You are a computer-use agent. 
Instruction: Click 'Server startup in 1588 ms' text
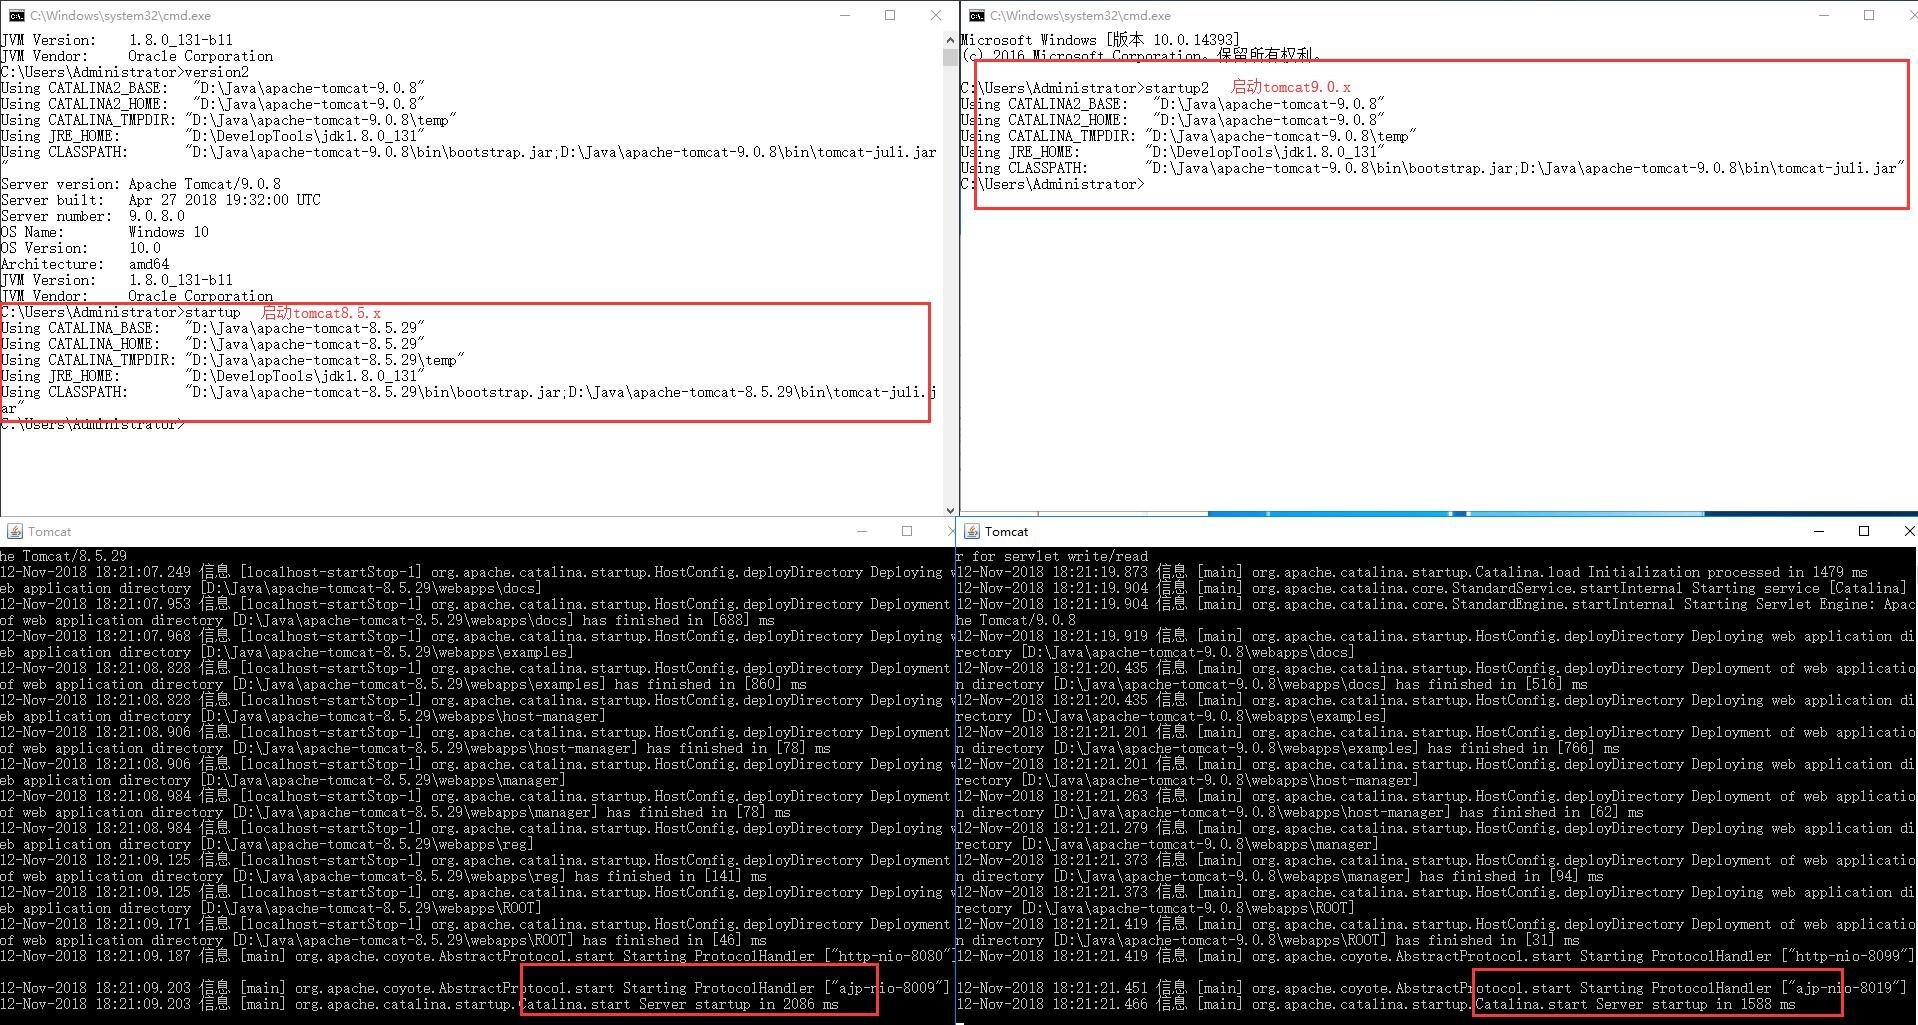point(1695,1004)
